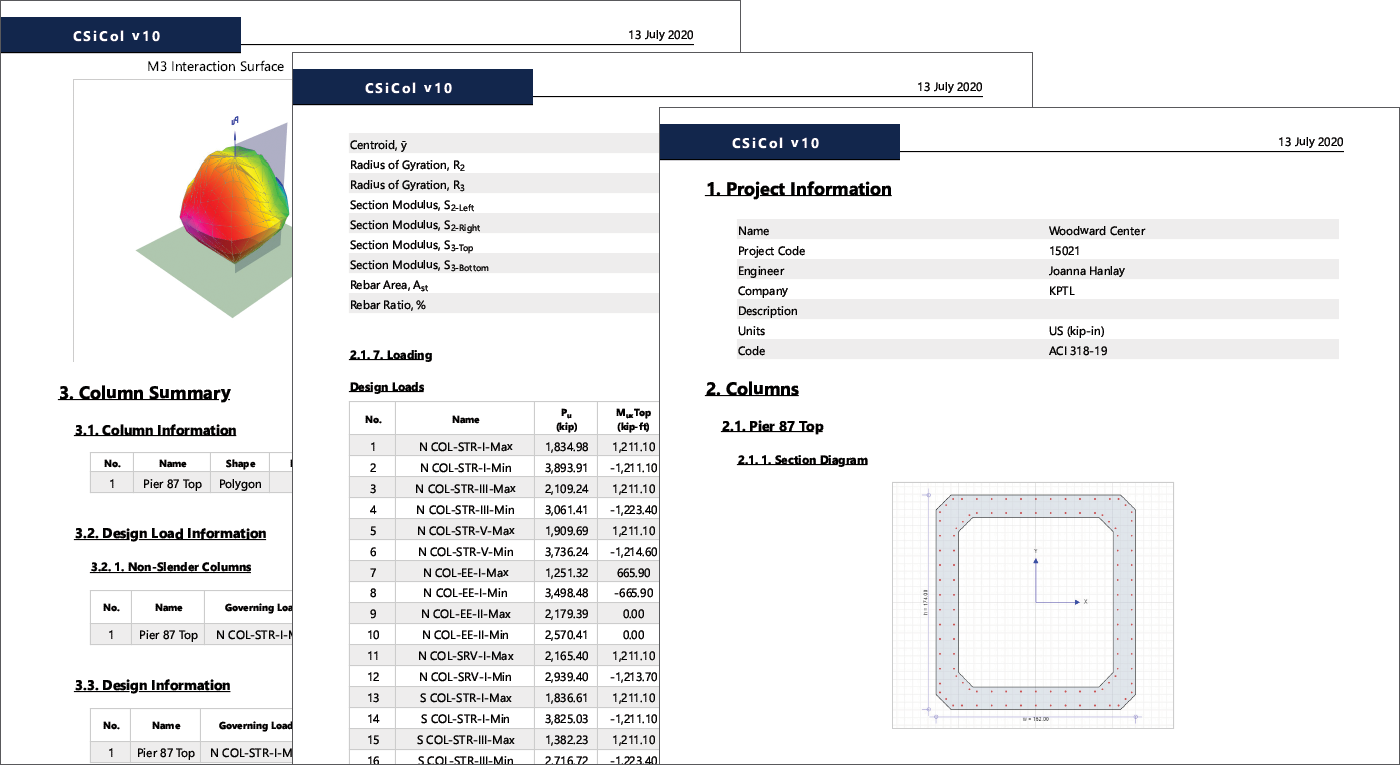Click the '13 July 2020' date on the Loading page
This screenshot has width=1400, height=765.
point(950,87)
